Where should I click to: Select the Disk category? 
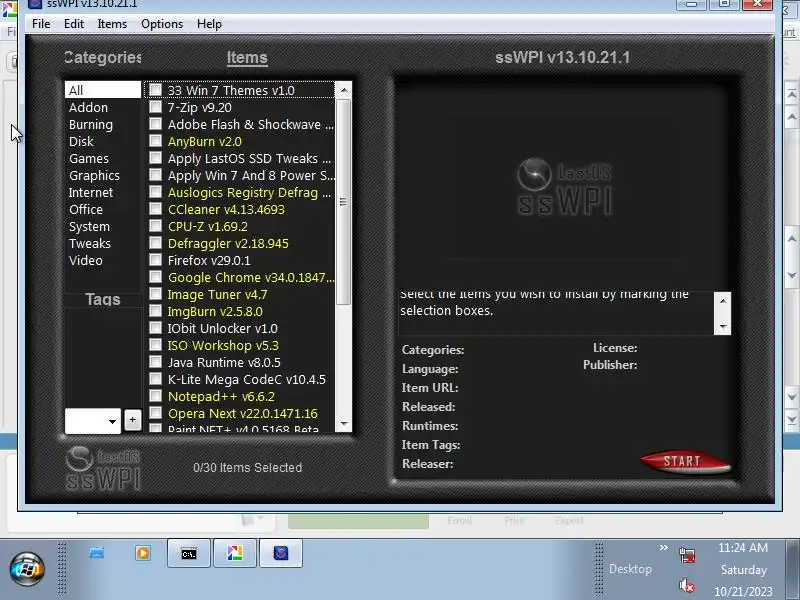pos(103,141)
